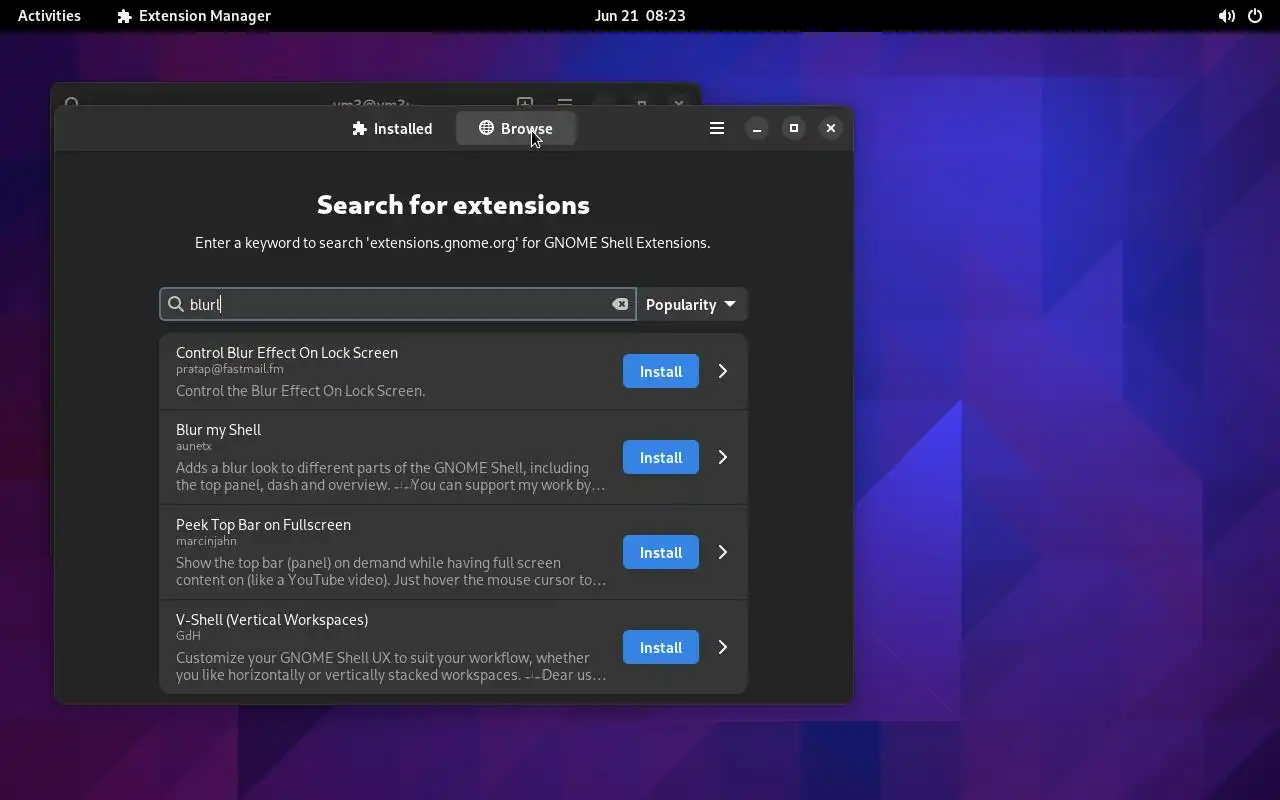
Task: Maximize the Extension Manager window
Action: [x=794, y=128]
